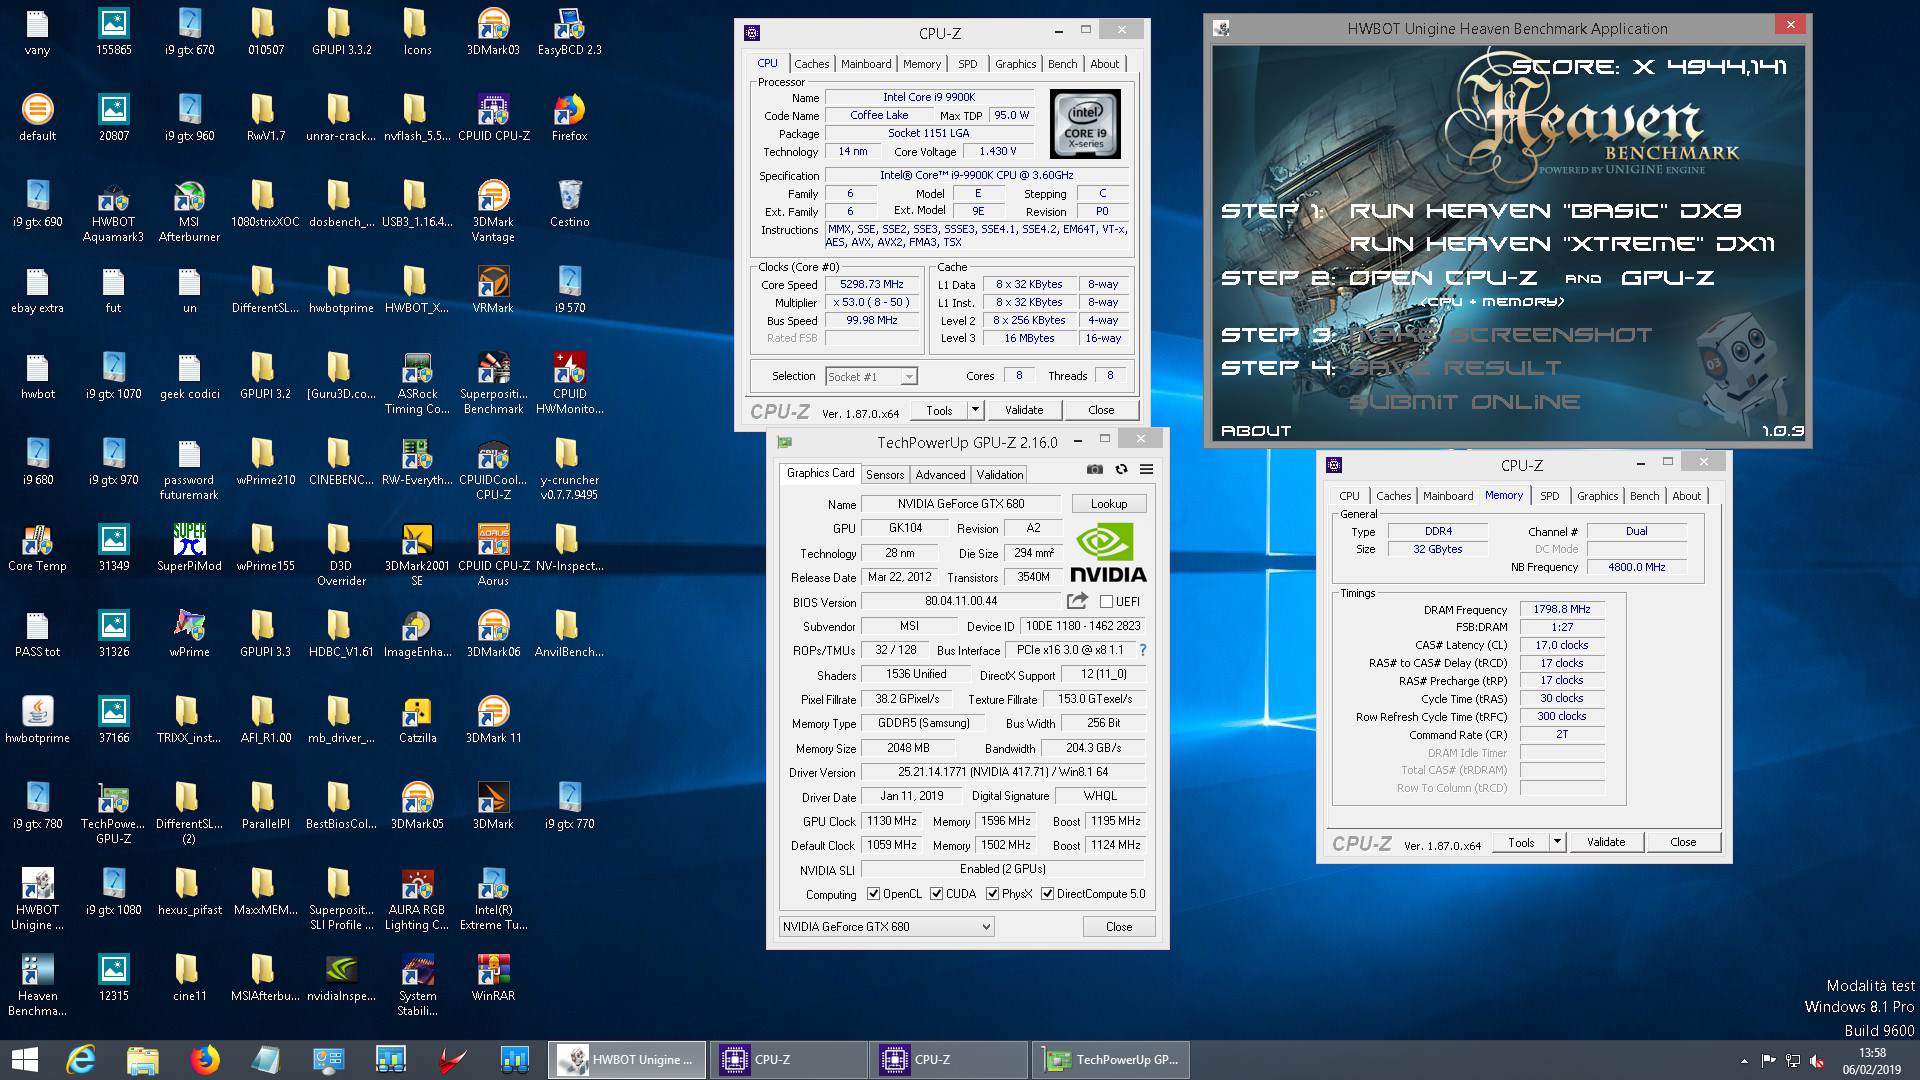The image size is (1920, 1080).
Task: Expand the Tools dropdown arrow in CPU-Z CPU window
Action: point(975,410)
